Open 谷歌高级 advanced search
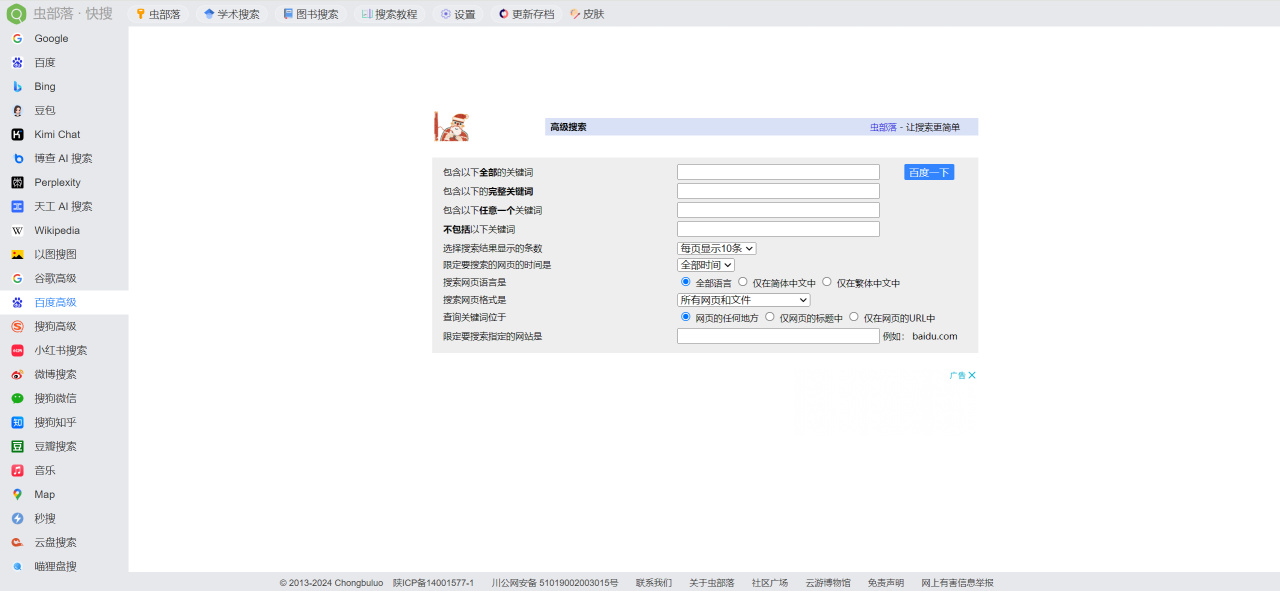Viewport: 1280px width, 591px height. click(x=64, y=278)
